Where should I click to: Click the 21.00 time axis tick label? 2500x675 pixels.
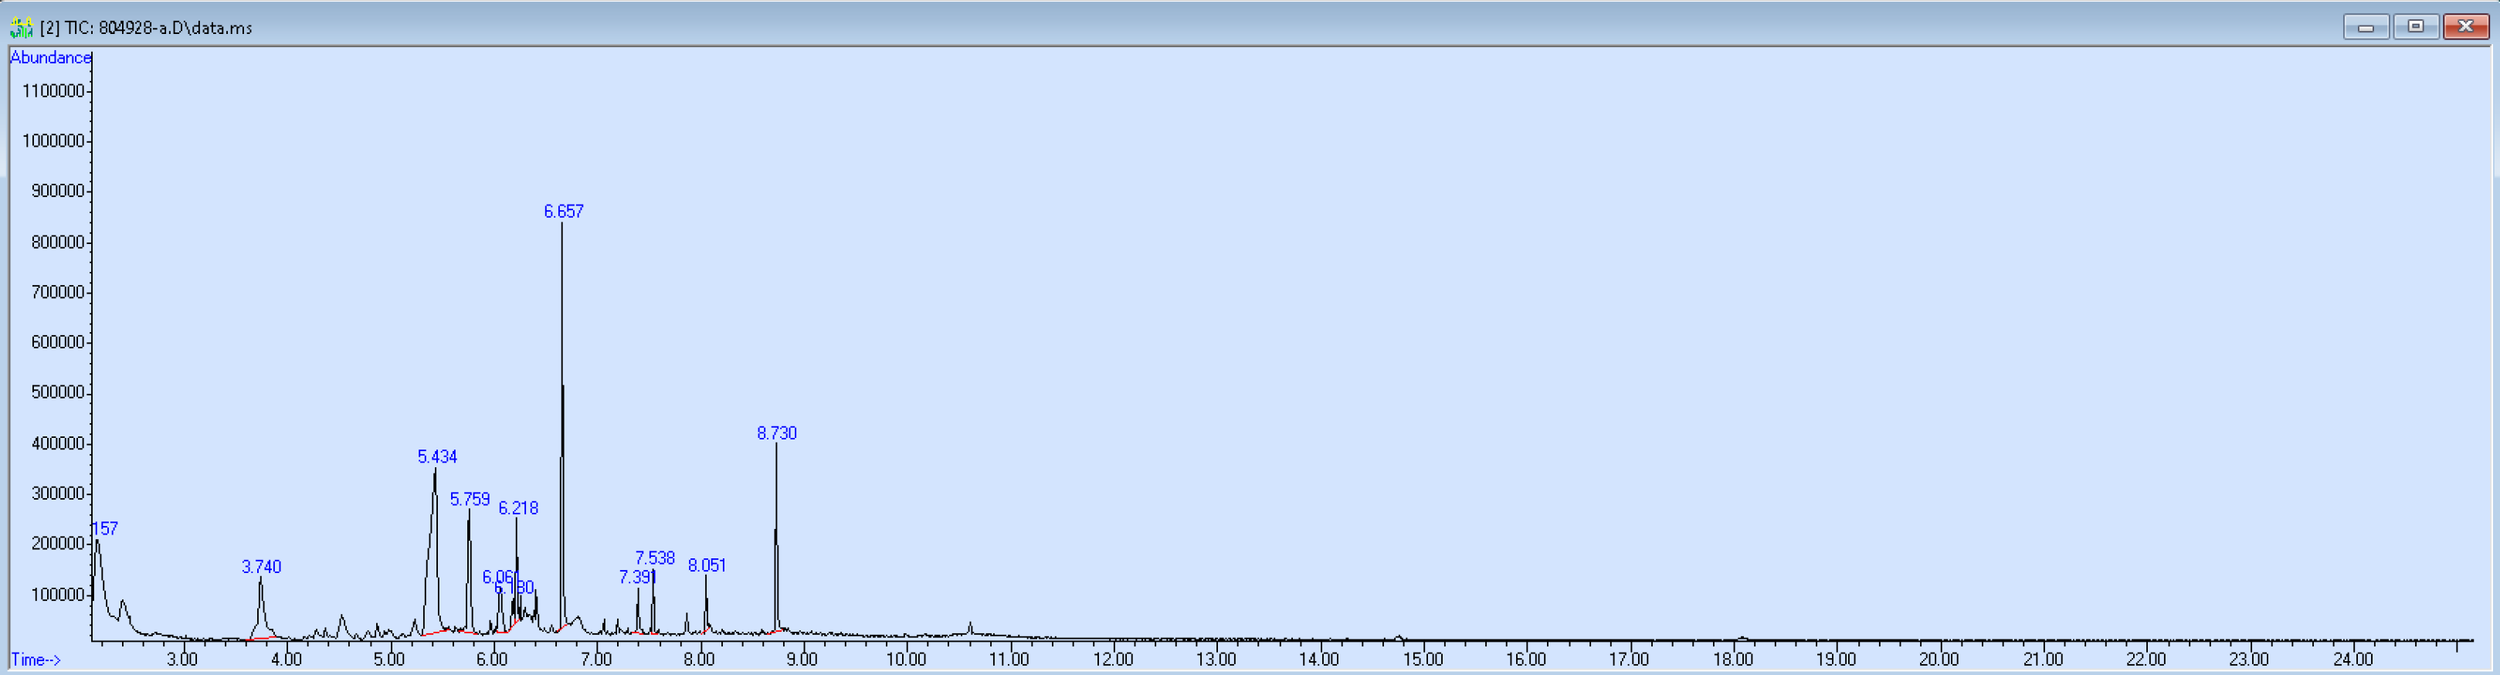coord(2043,659)
